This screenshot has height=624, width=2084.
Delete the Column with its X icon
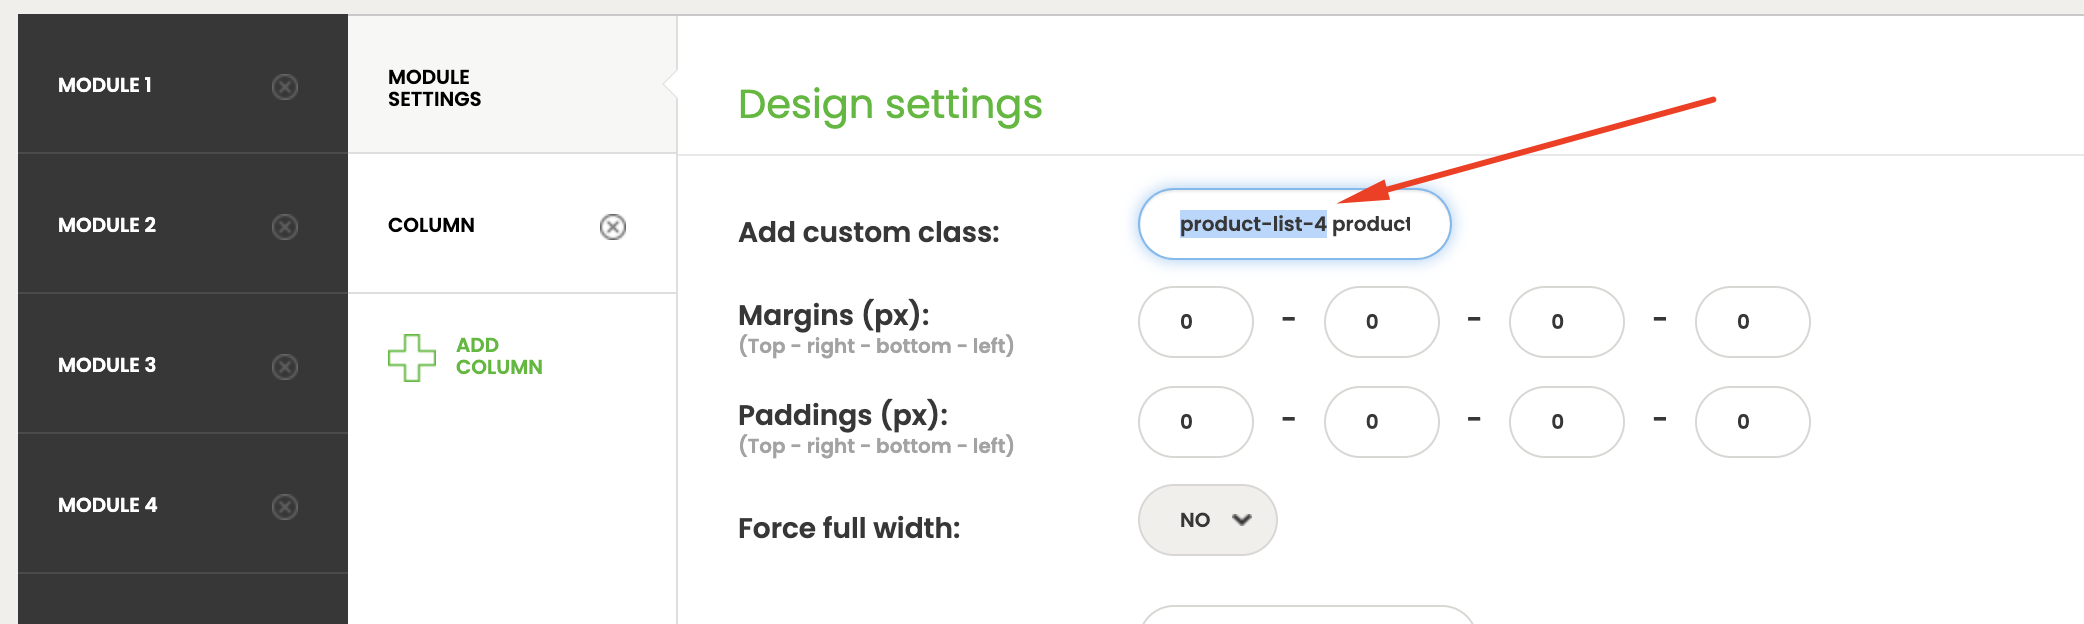[613, 227]
